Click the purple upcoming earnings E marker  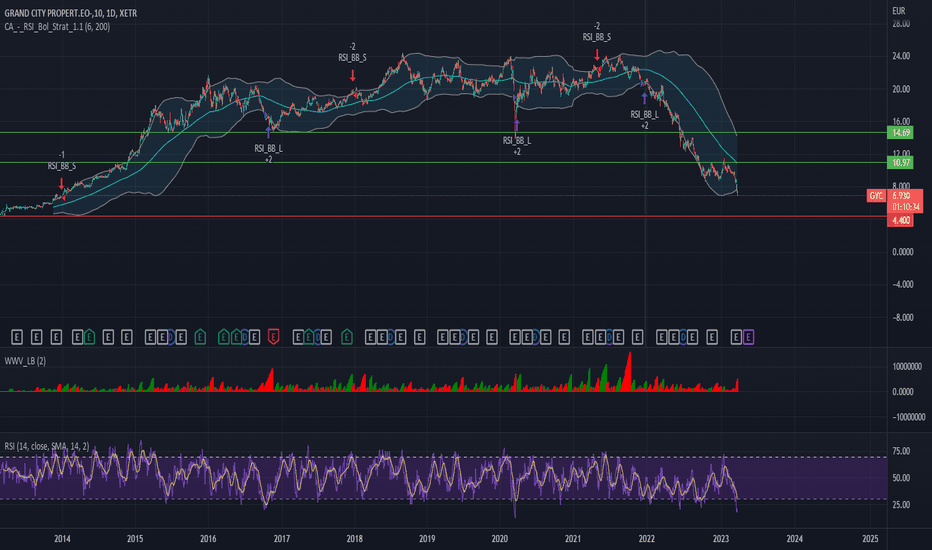pyautogui.click(x=748, y=337)
